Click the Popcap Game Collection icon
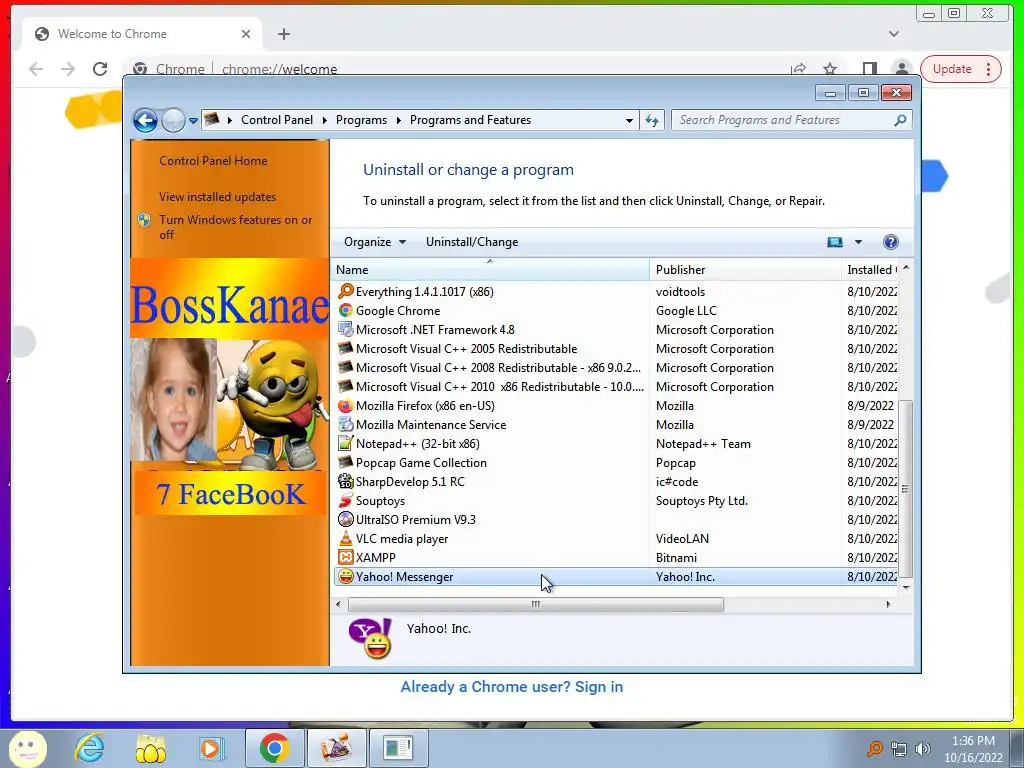The image size is (1024, 768). pyautogui.click(x=345, y=462)
